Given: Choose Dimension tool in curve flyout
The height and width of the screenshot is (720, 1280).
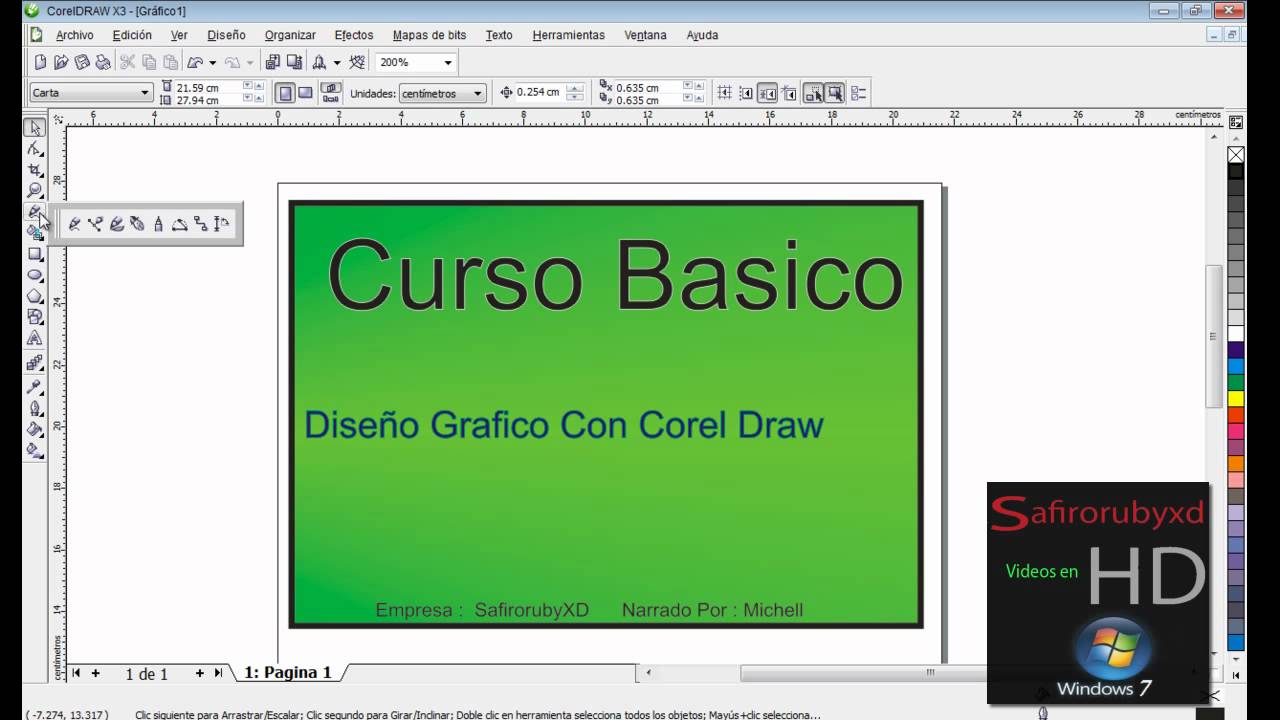Looking at the screenshot, I should tap(222, 224).
